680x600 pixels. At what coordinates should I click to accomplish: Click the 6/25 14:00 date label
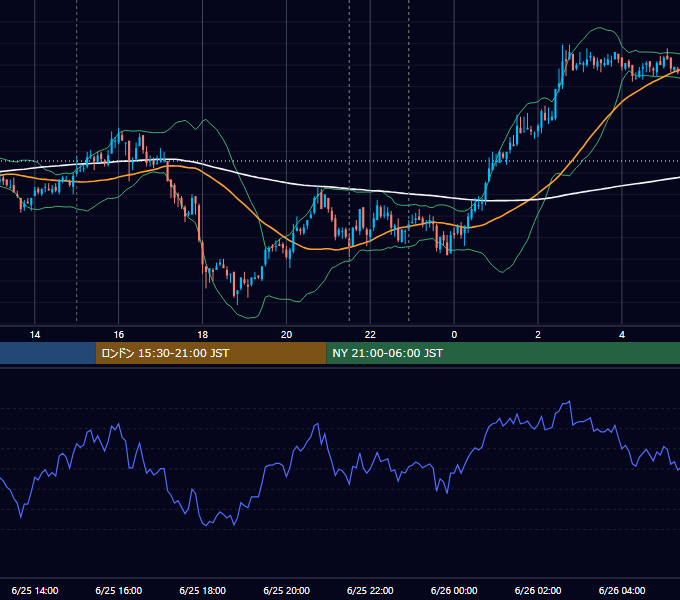35,590
